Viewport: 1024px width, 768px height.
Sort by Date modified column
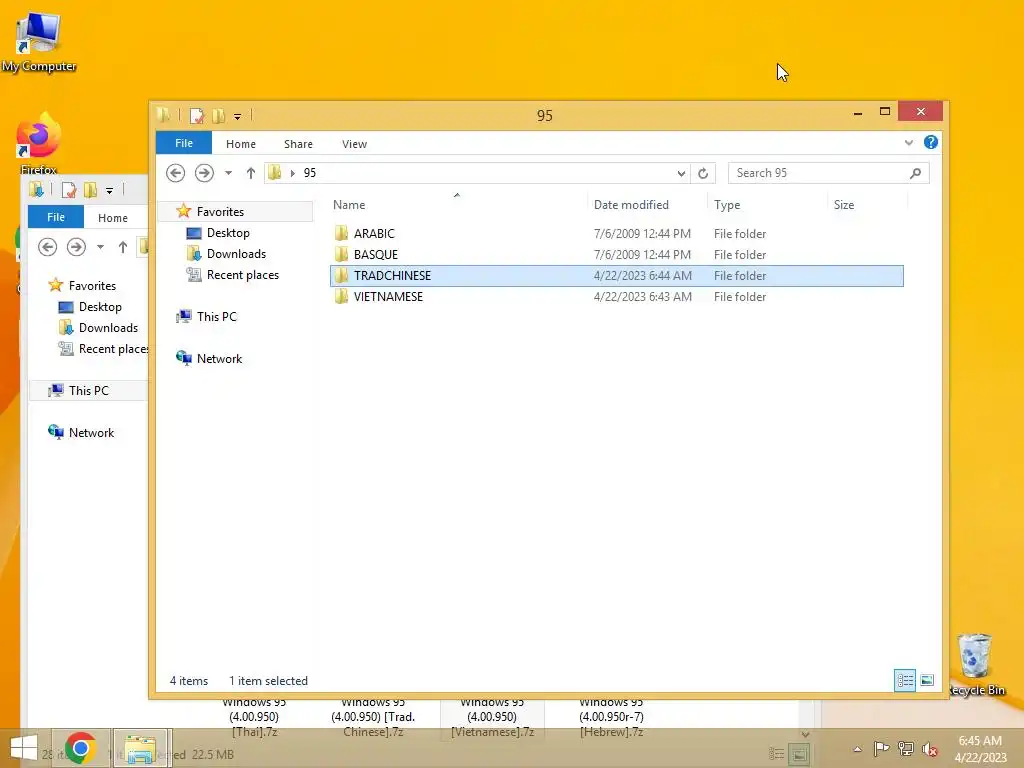[647, 204]
